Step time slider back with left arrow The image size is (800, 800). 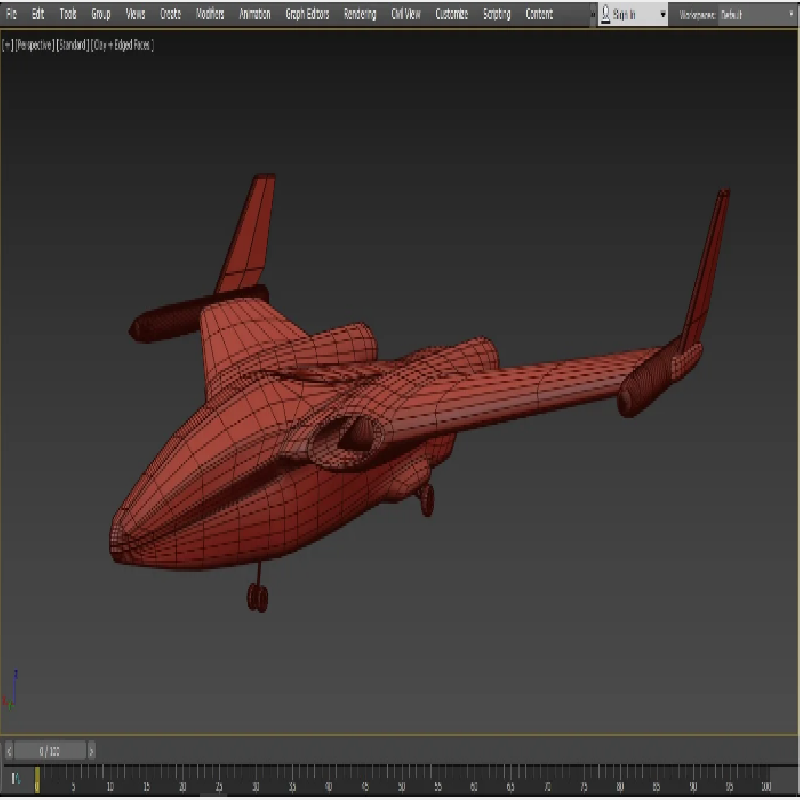(10, 750)
